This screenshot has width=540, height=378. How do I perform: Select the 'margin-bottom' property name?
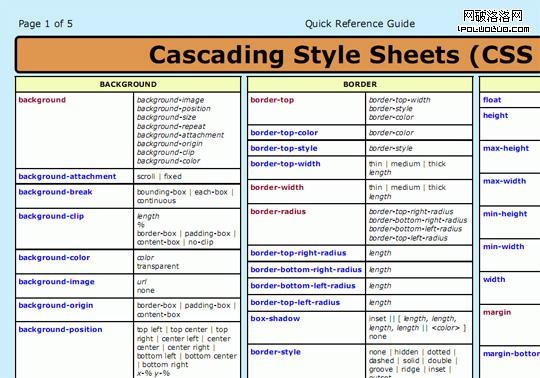pos(511,354)
